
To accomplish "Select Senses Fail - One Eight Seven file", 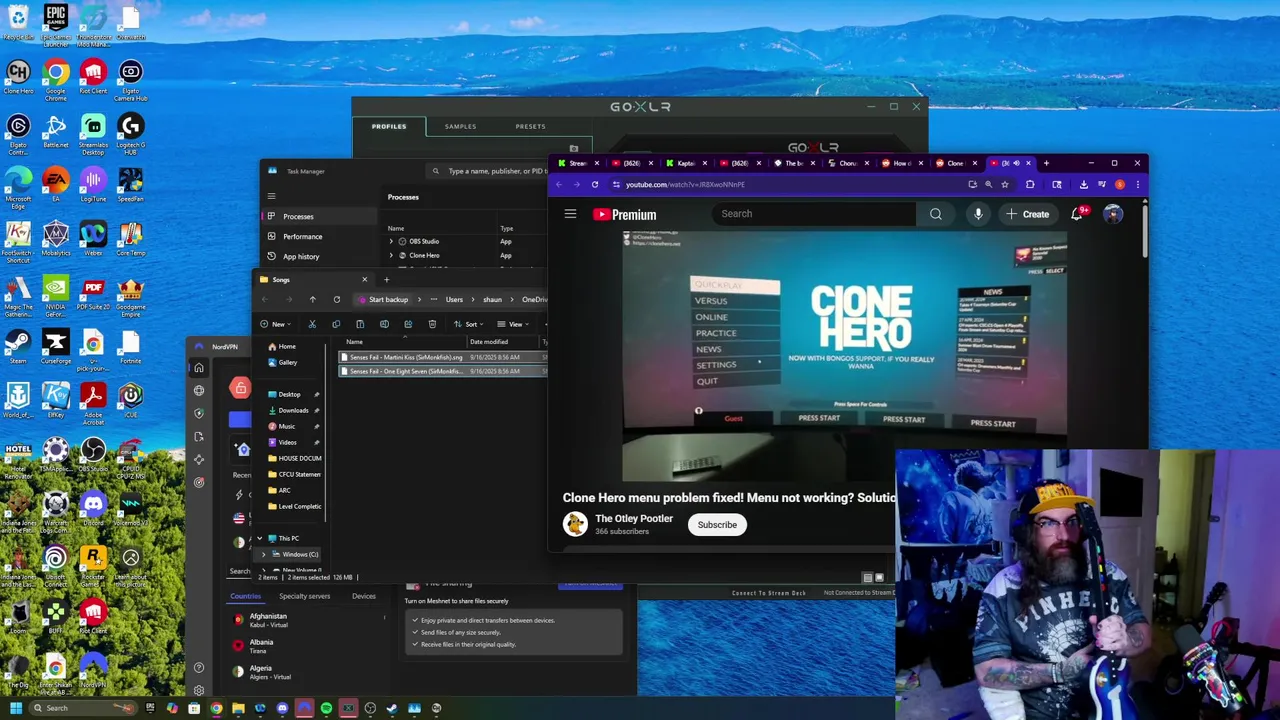I will click(x=444, y=371).
